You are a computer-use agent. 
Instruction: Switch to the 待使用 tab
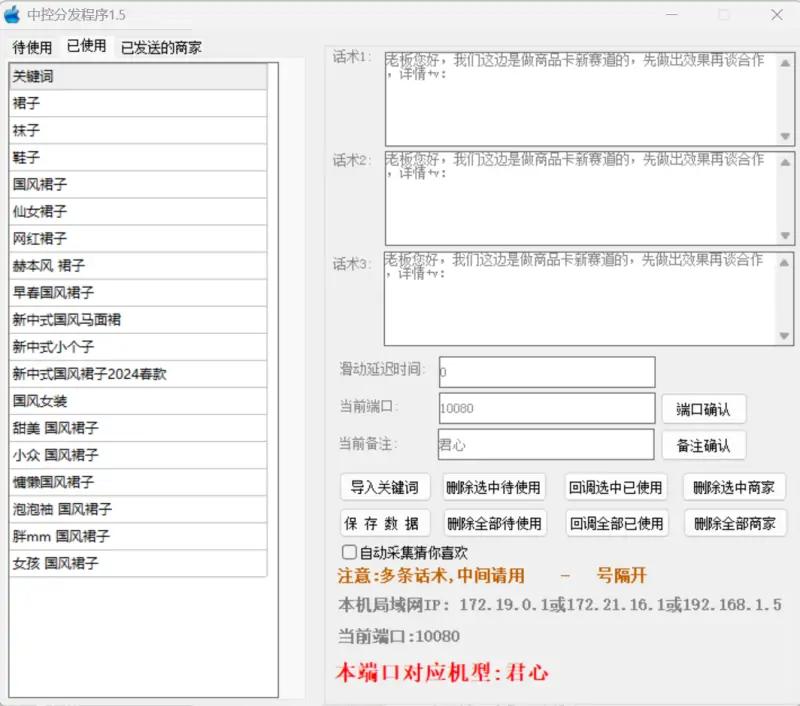32,47
